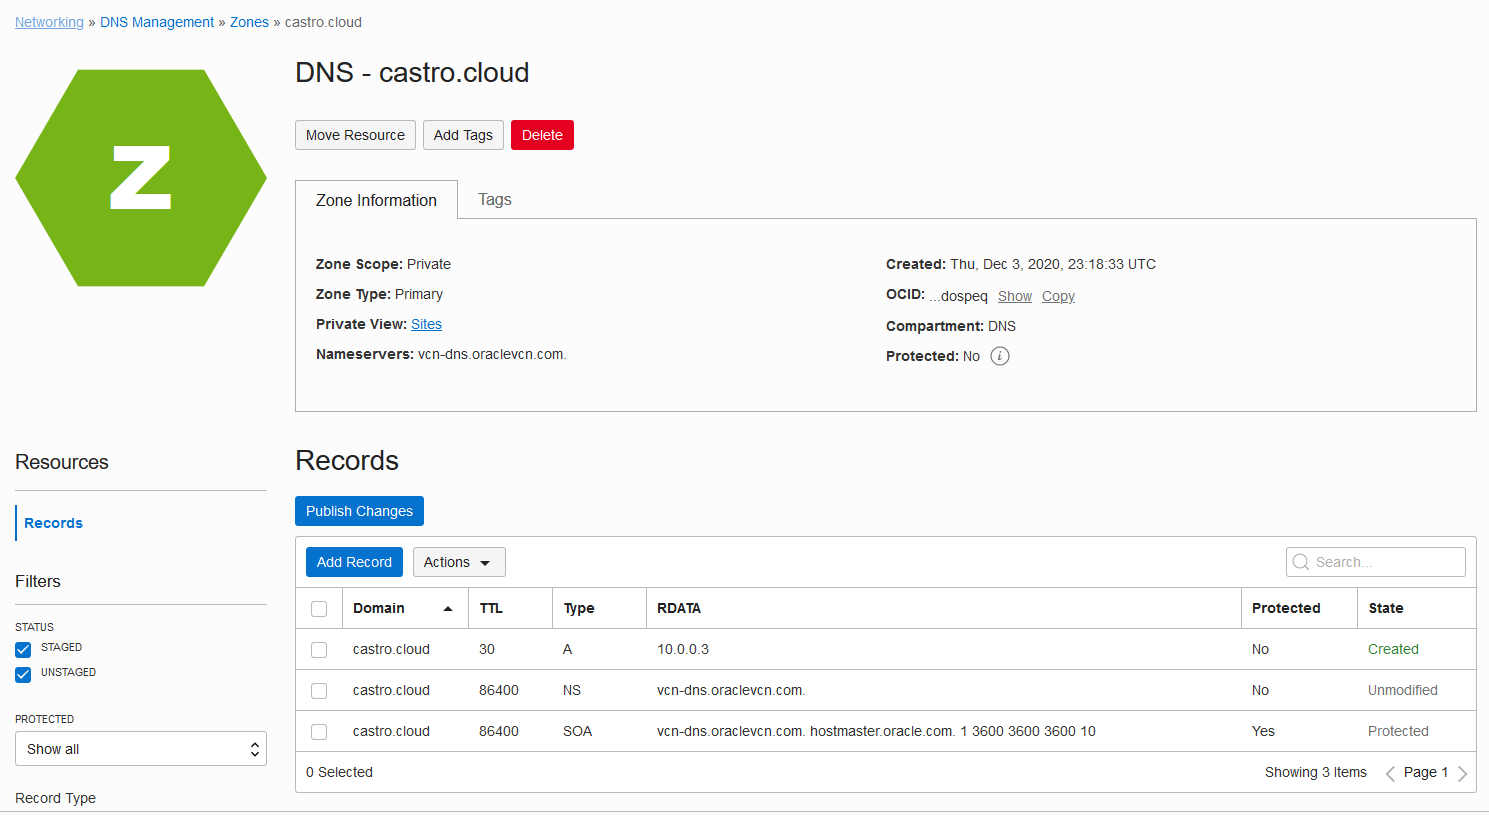
Task: Open the Sites private view link
Action: pyautogui.click(x=426, y=324)
